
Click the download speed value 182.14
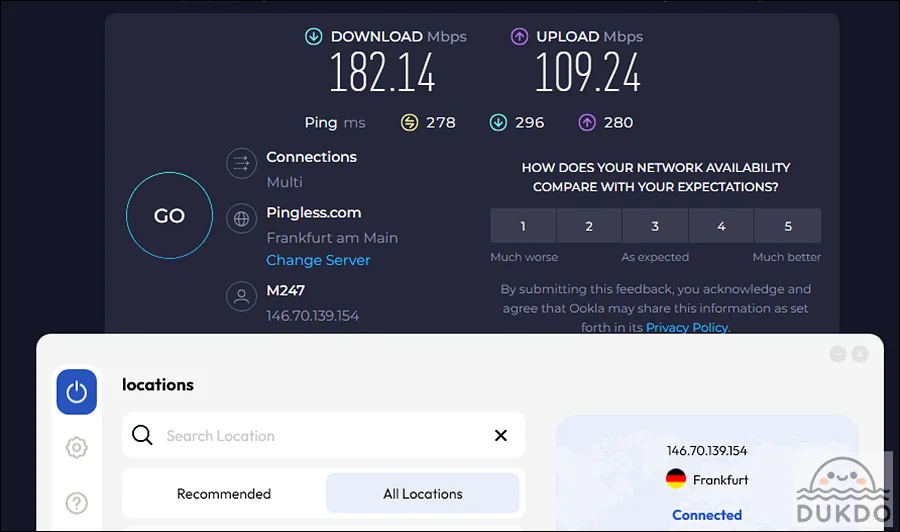pyautogui.click(x=382, y=72)
